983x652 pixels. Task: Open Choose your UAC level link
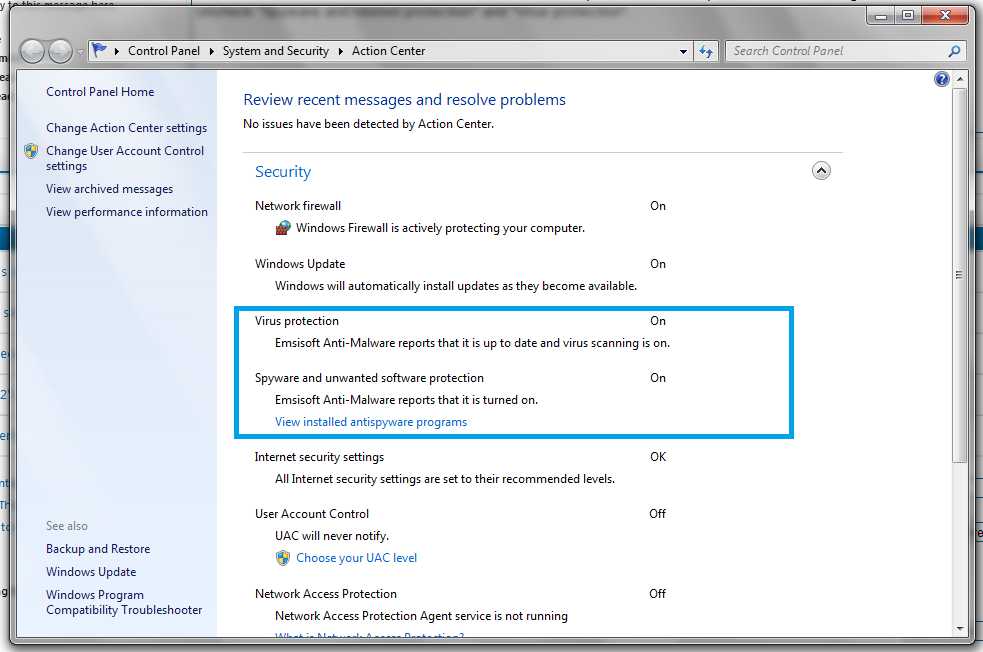(356, 558)
